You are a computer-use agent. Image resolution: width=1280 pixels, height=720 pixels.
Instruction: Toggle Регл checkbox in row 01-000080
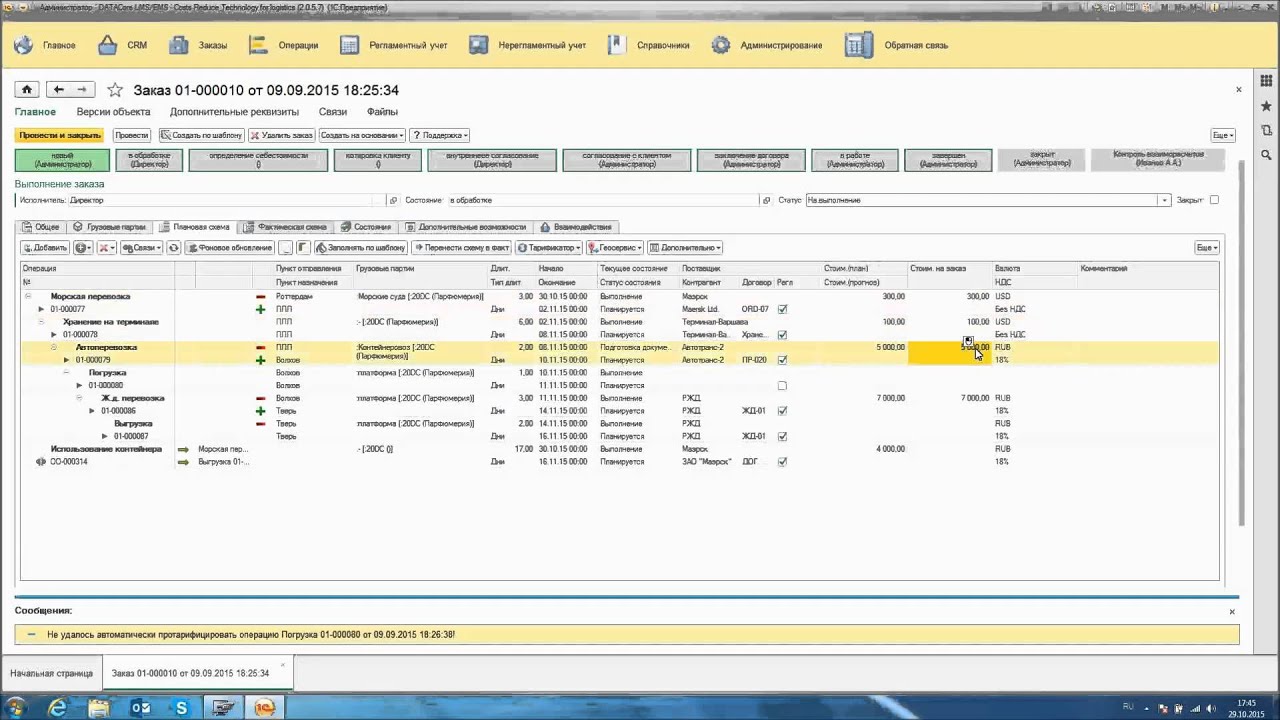(782, 385)
